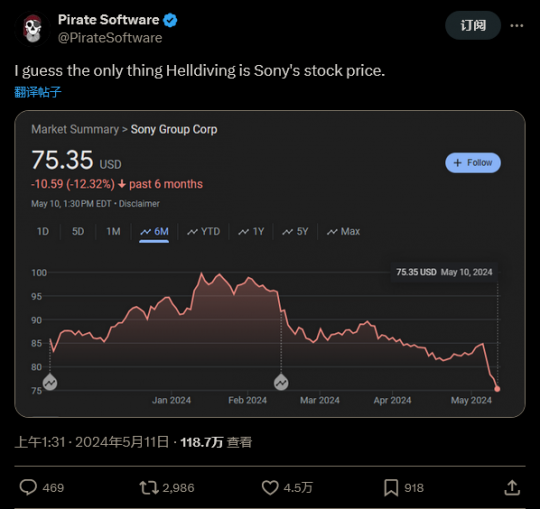Select the 1D chart range tab

click(43, 231)
